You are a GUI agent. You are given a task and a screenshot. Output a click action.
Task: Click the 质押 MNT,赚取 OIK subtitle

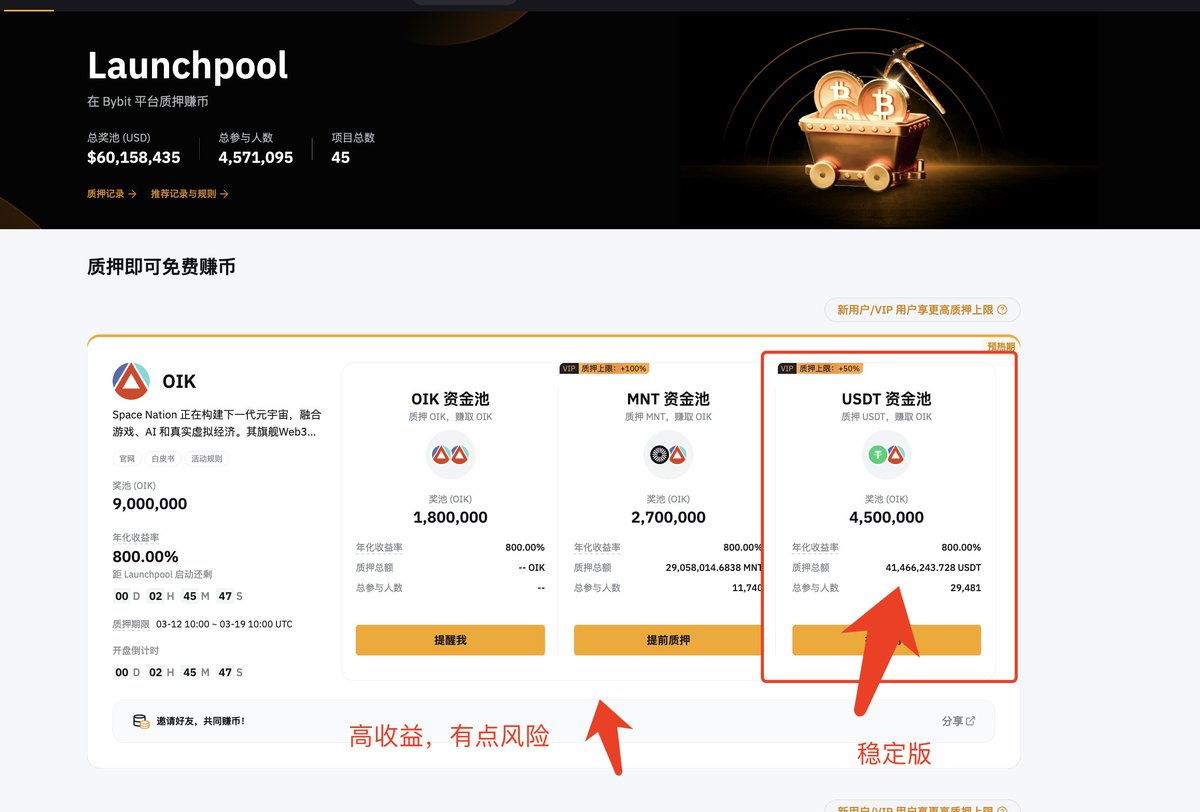668,416
